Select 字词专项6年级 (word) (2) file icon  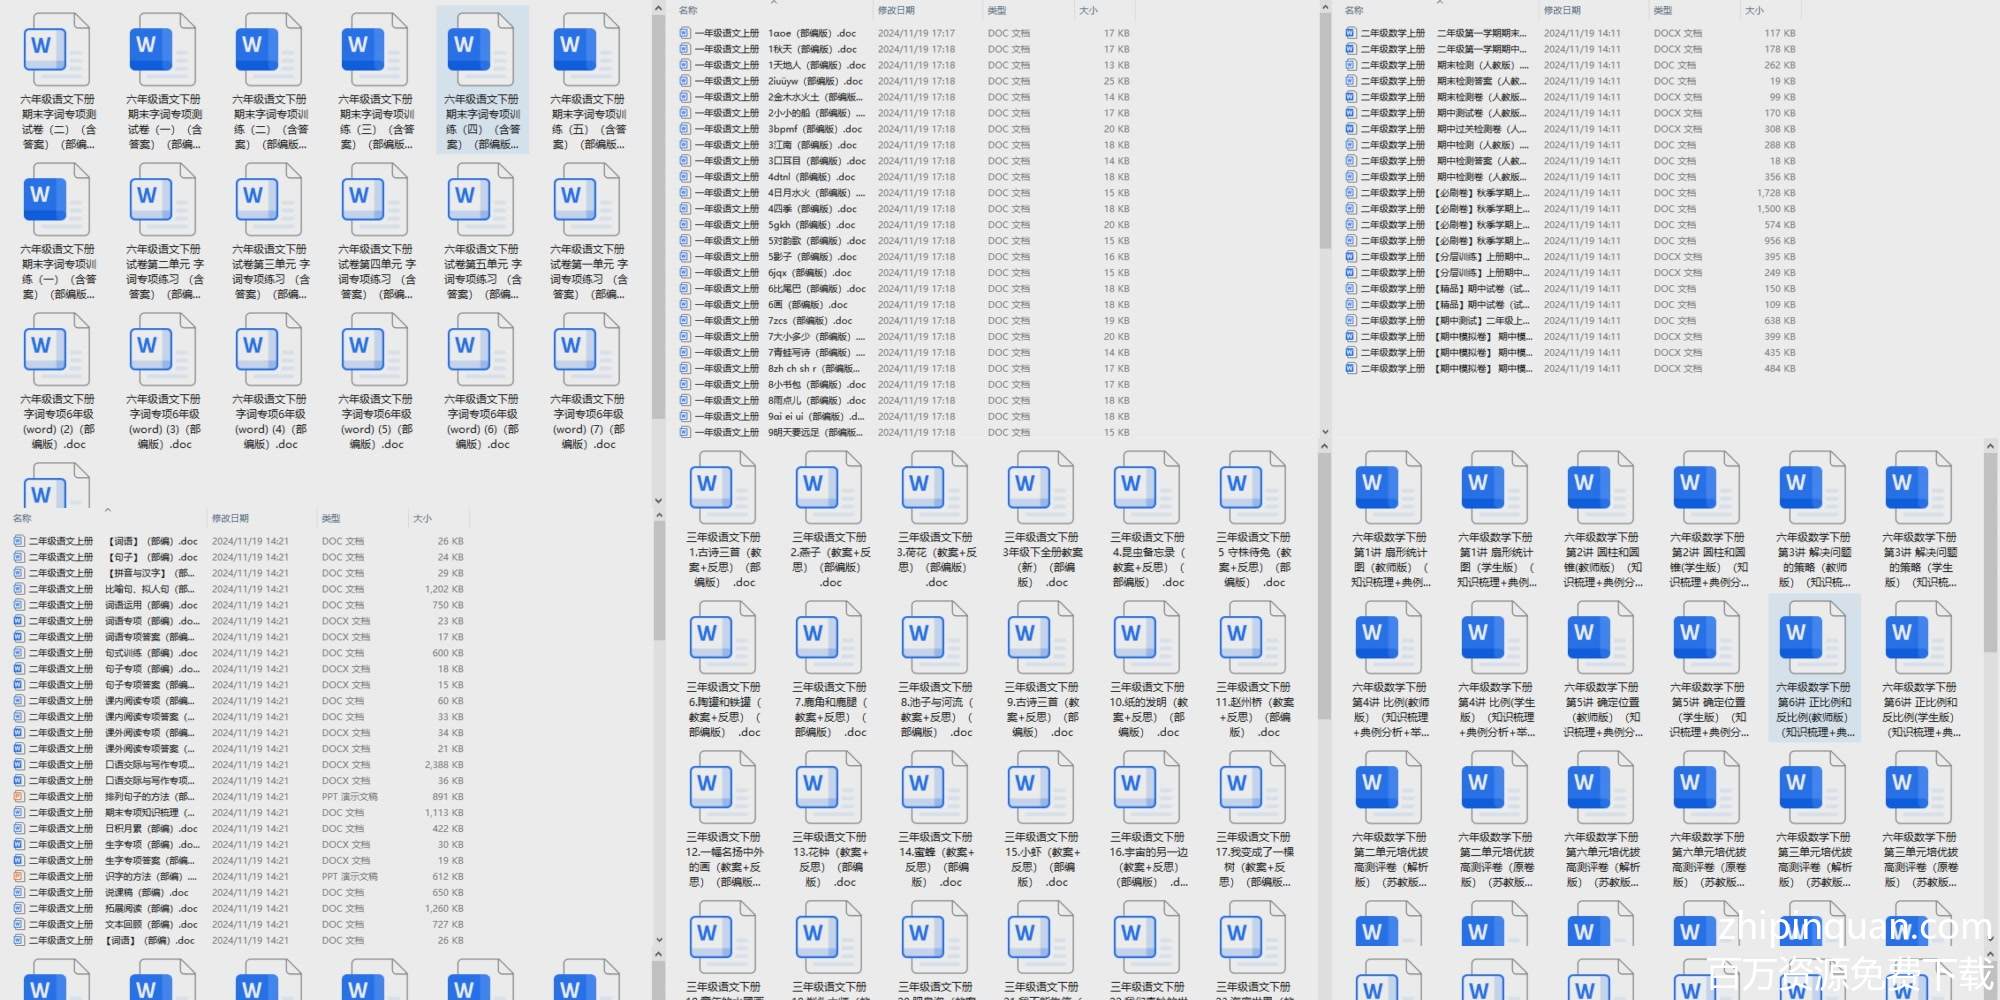[x=57, y=349]
